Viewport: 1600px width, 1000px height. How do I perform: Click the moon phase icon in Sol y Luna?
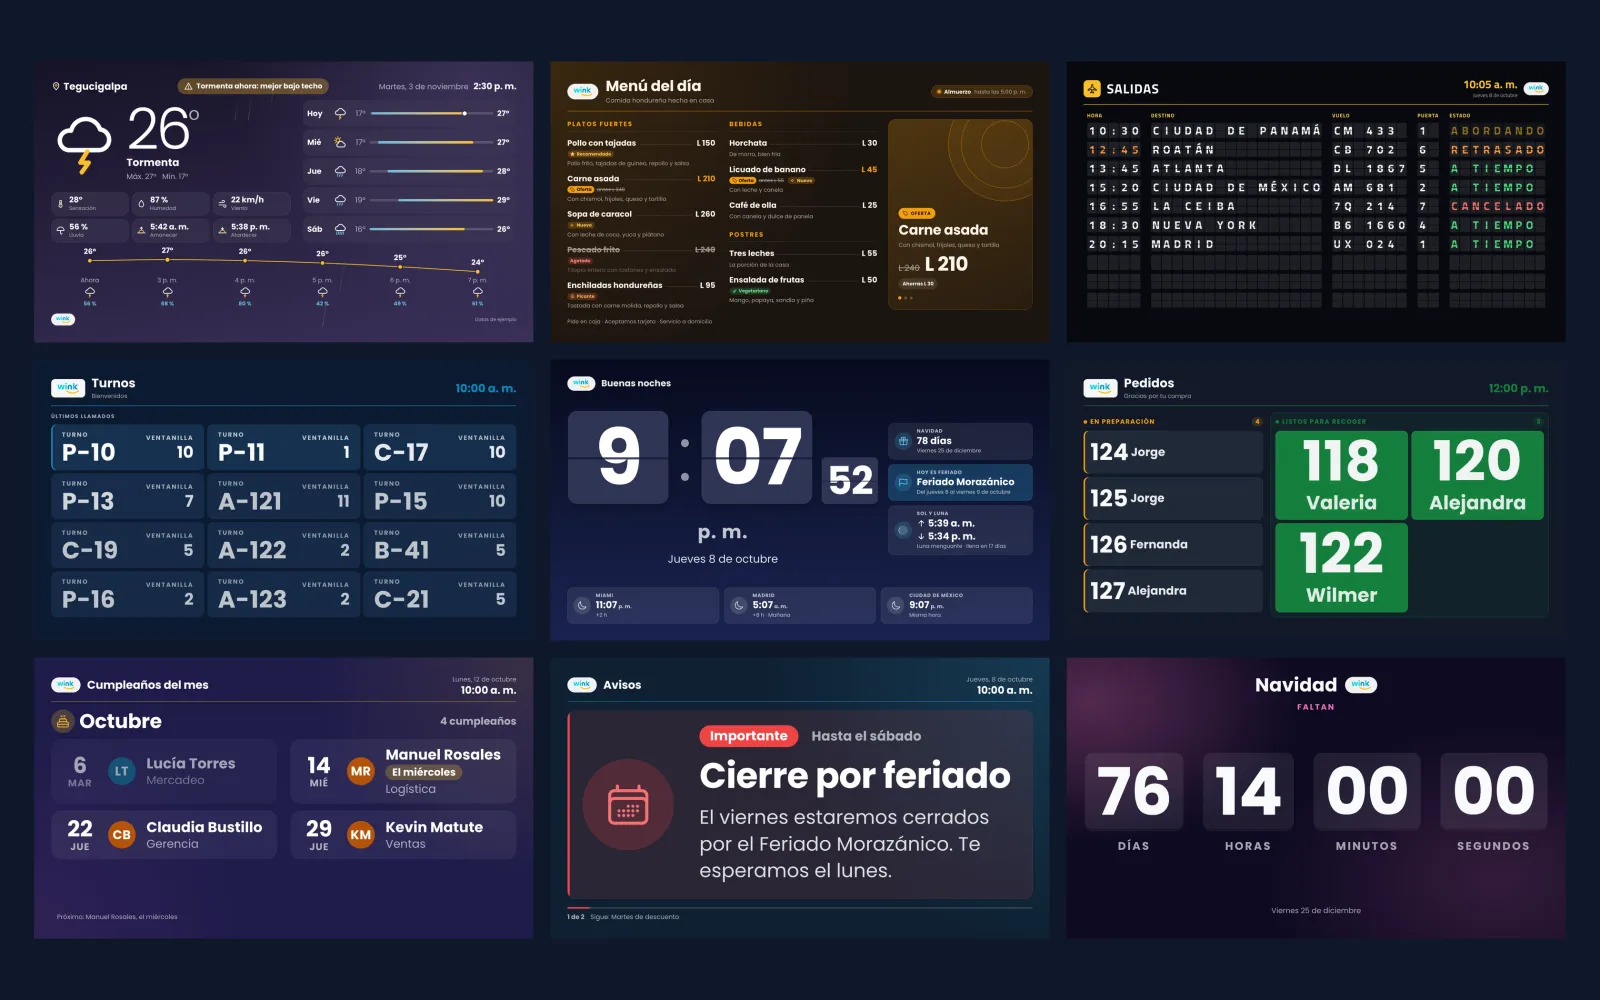903,530
